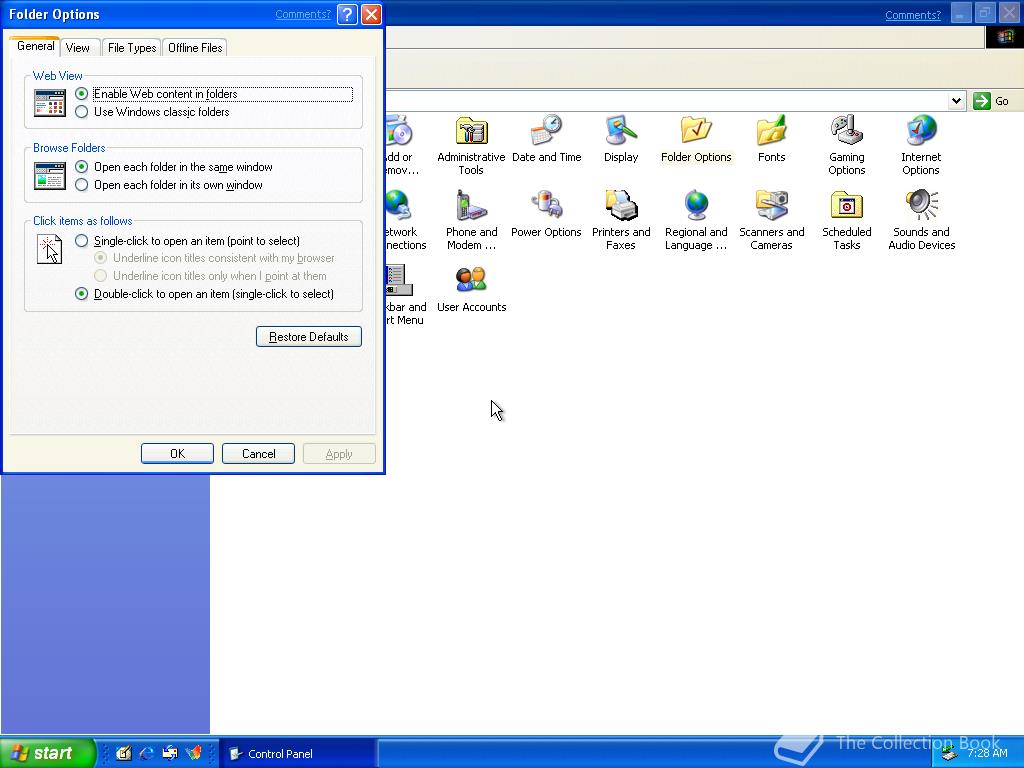Click the Control Panel taskbar button
Screen dimensions: 1024x768
pos(297,754)
